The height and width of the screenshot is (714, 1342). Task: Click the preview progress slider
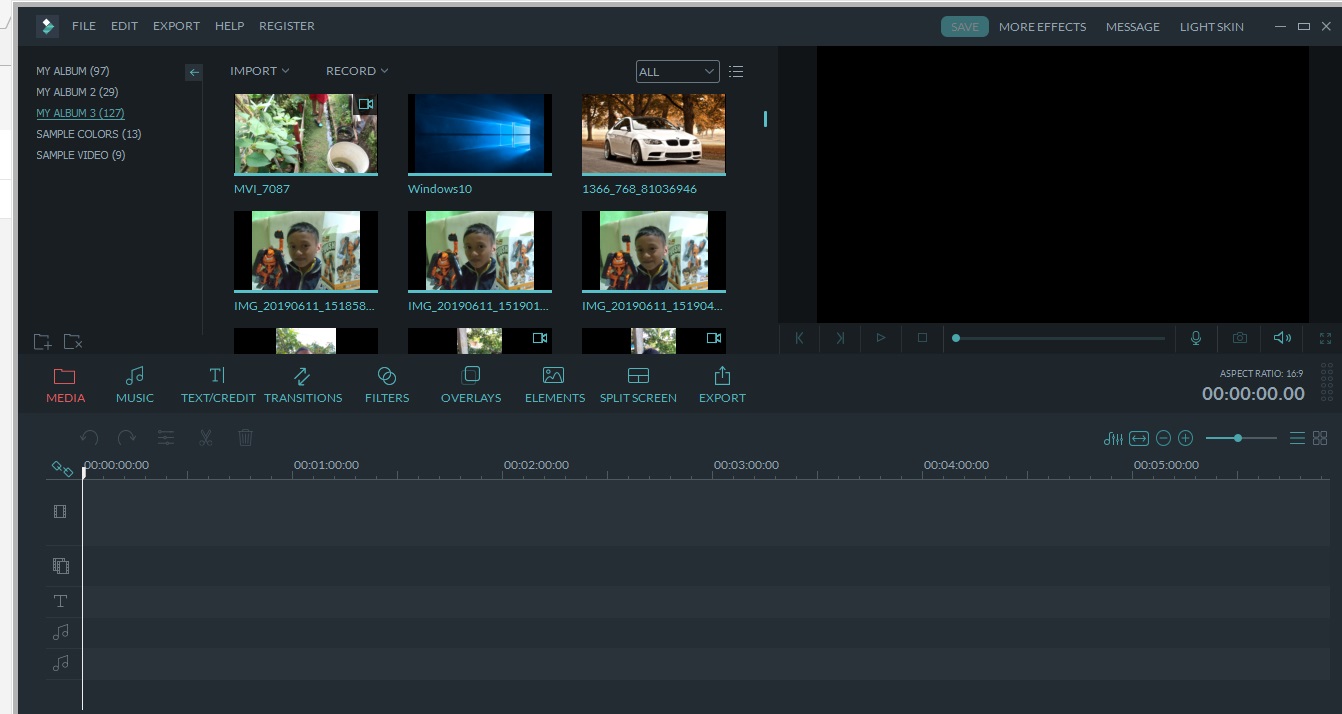[x=1059, y=338]
